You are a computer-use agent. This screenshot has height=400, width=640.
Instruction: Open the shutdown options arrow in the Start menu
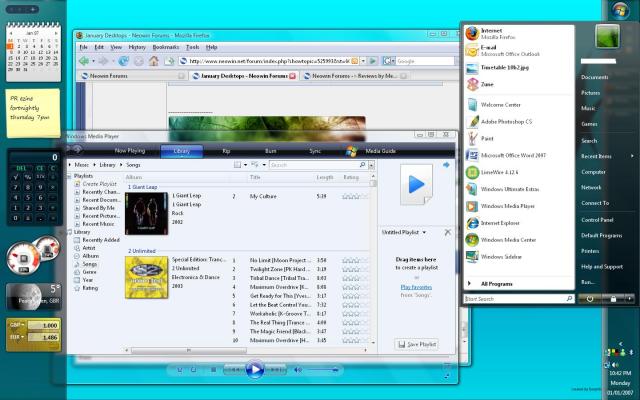point(630,299)
